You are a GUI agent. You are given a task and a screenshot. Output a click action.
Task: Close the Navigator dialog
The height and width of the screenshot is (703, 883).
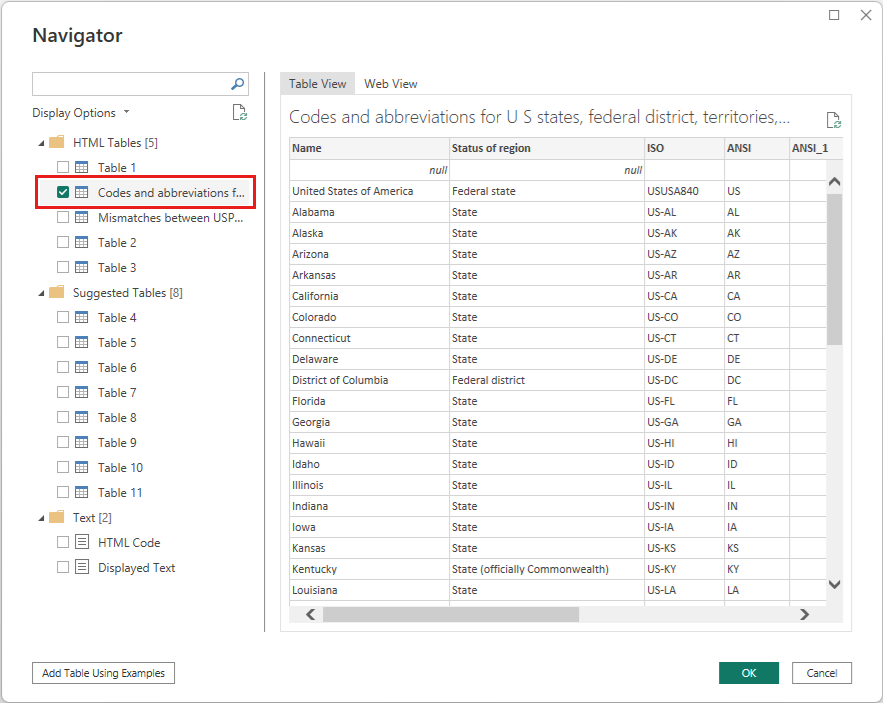tap(866, 15)
